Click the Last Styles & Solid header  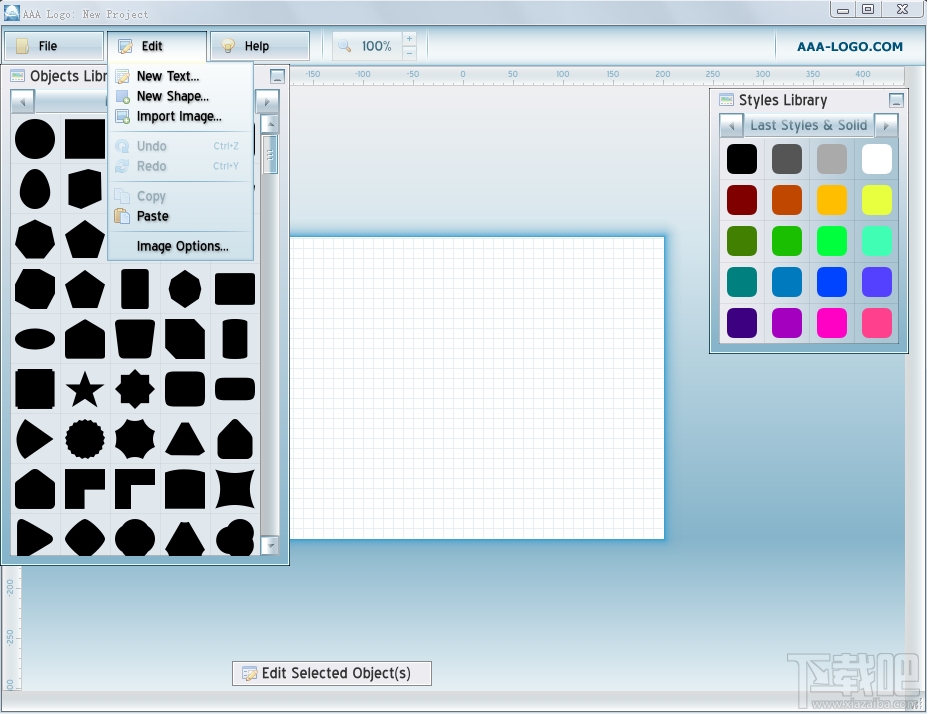pos(809,125)
